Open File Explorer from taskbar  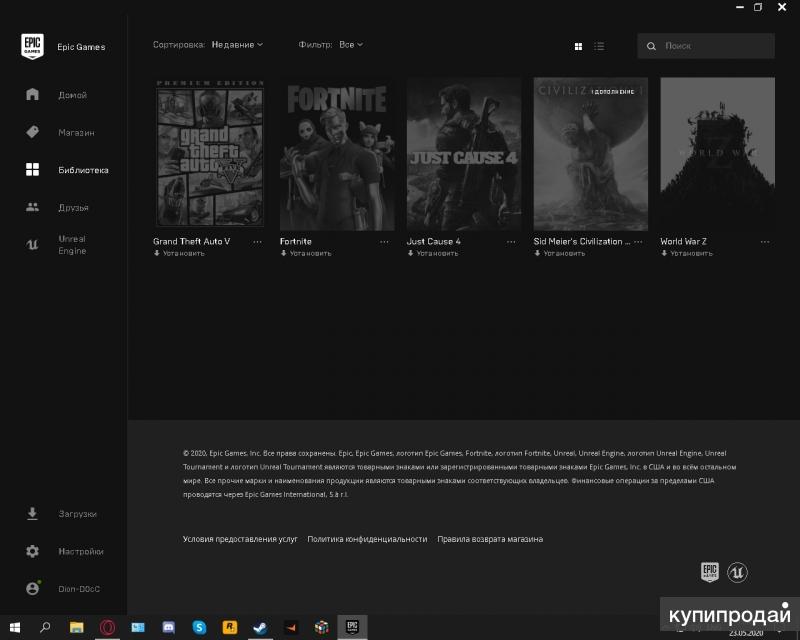click(77, 627)
